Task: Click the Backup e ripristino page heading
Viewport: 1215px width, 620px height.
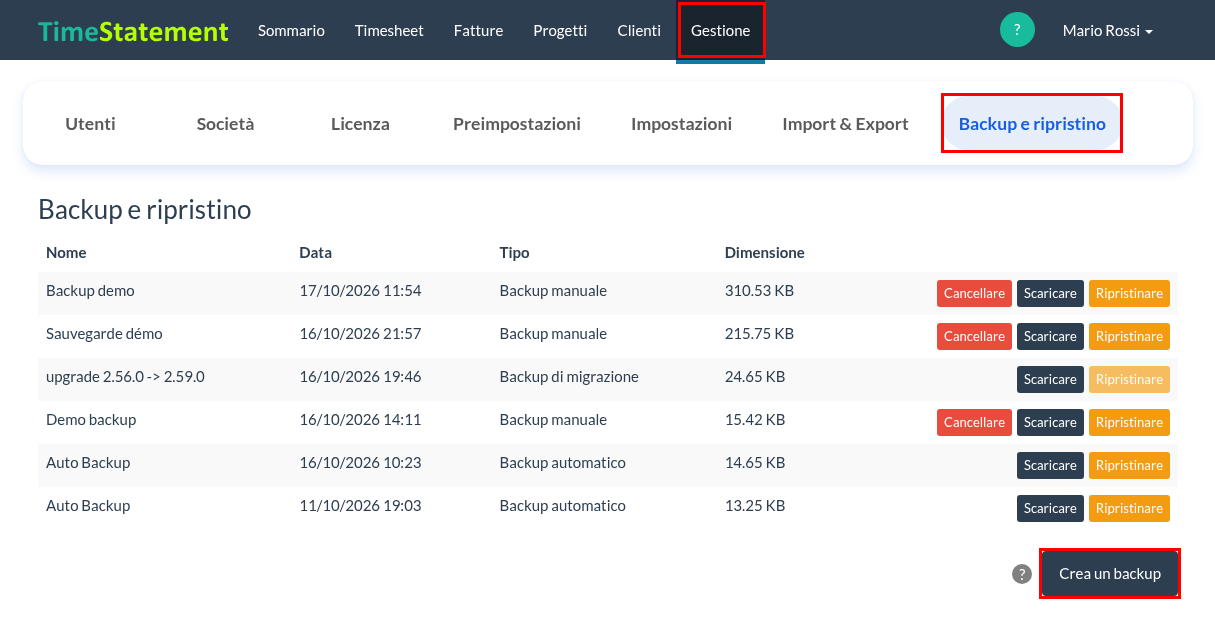Action: pos(145,210)
